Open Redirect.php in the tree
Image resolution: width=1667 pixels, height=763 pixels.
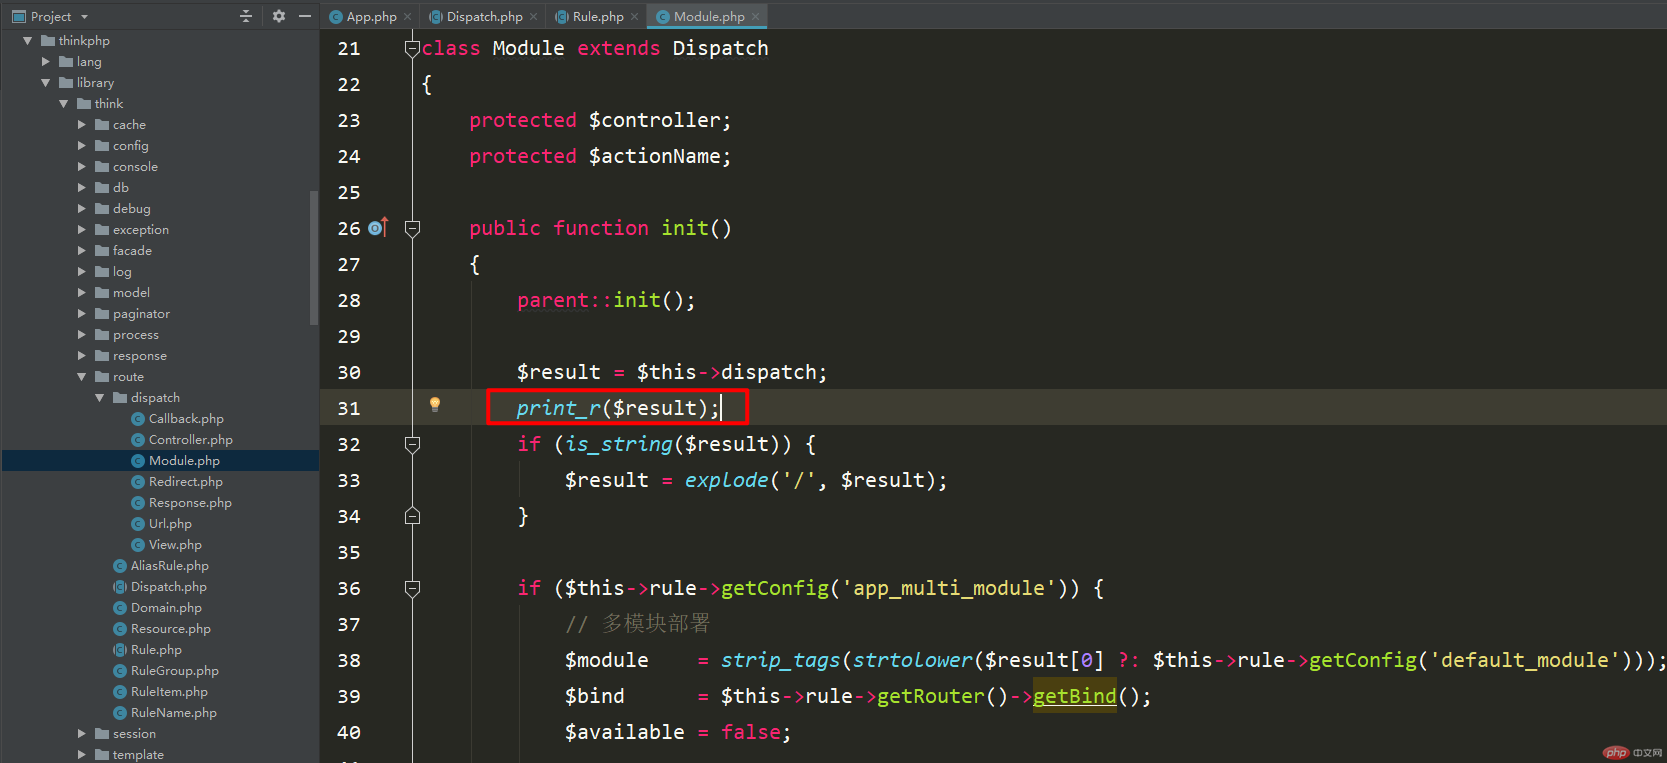click(x=185, y=482)
